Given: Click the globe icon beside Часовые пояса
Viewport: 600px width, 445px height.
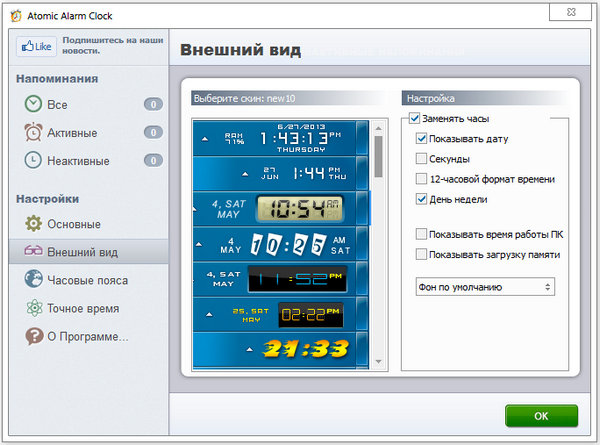Looking at the screenshot, I should 33,280.
